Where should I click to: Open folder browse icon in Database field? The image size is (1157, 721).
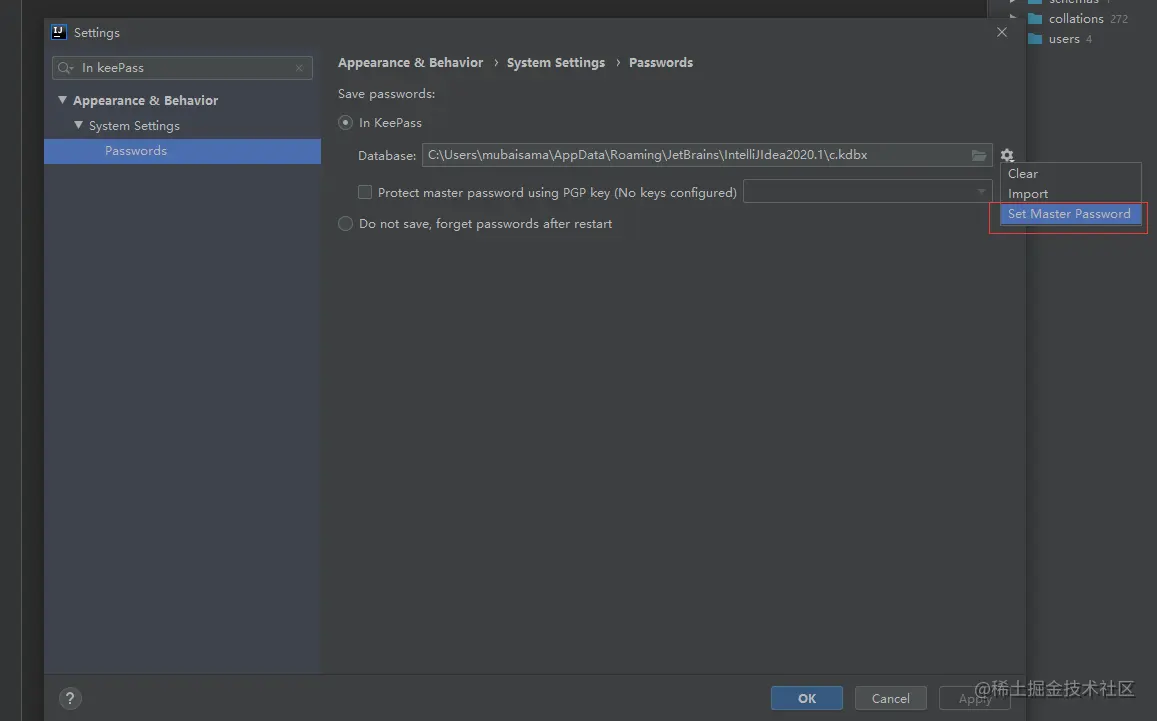pyautogui.click(x=978, y=155)
